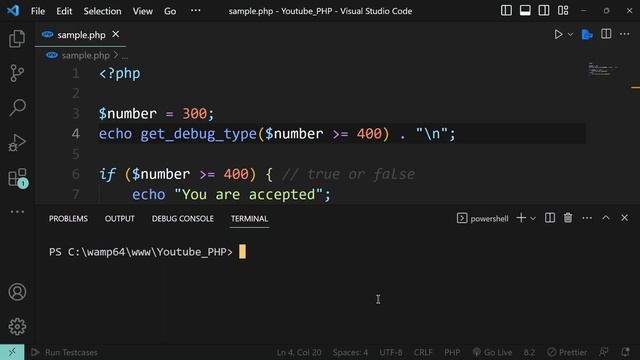The width and height of the screenshot is (640, 360).
Task: Open the Extensions view
Action: pos(18,178)
